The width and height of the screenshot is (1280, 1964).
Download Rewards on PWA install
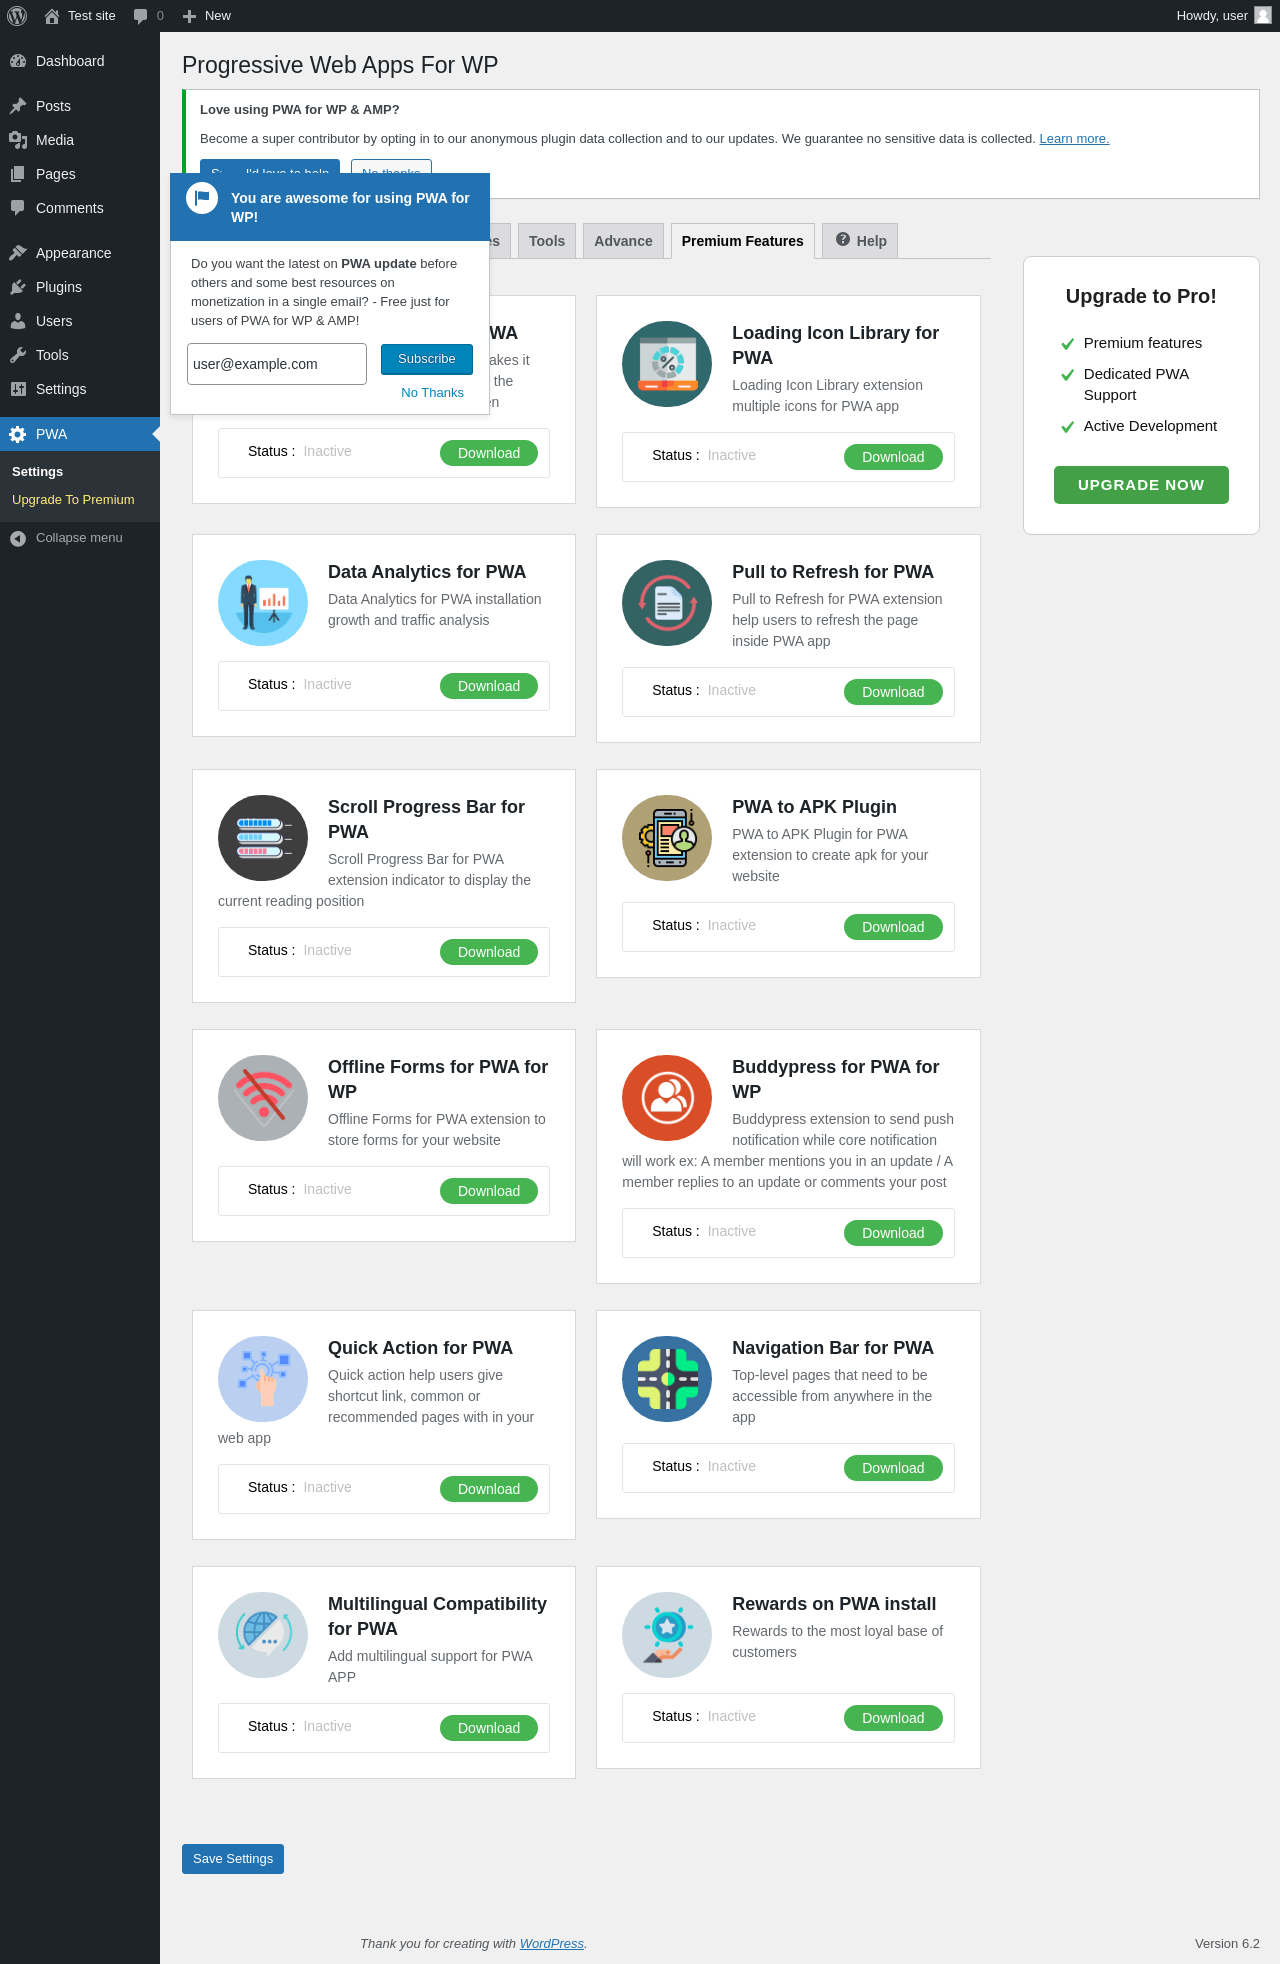coord(893,1718)
